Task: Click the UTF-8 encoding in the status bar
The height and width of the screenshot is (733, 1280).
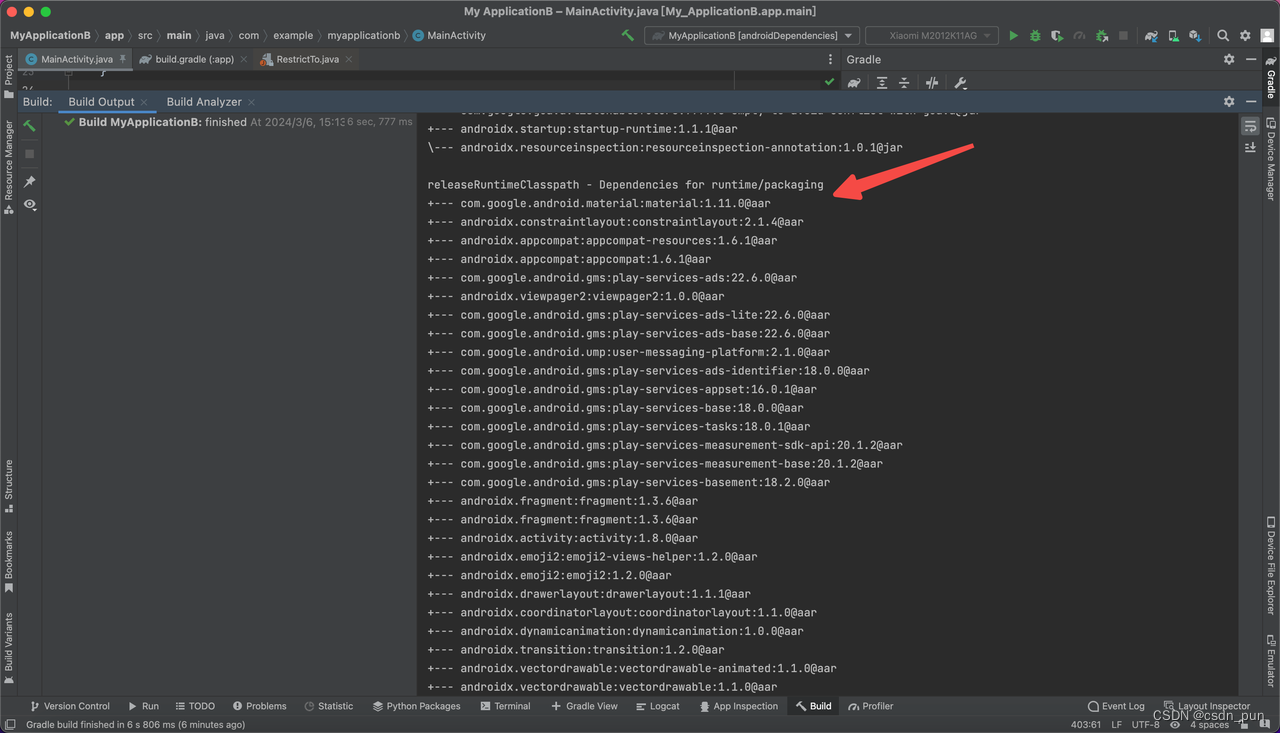Action: pos(1145,725)
